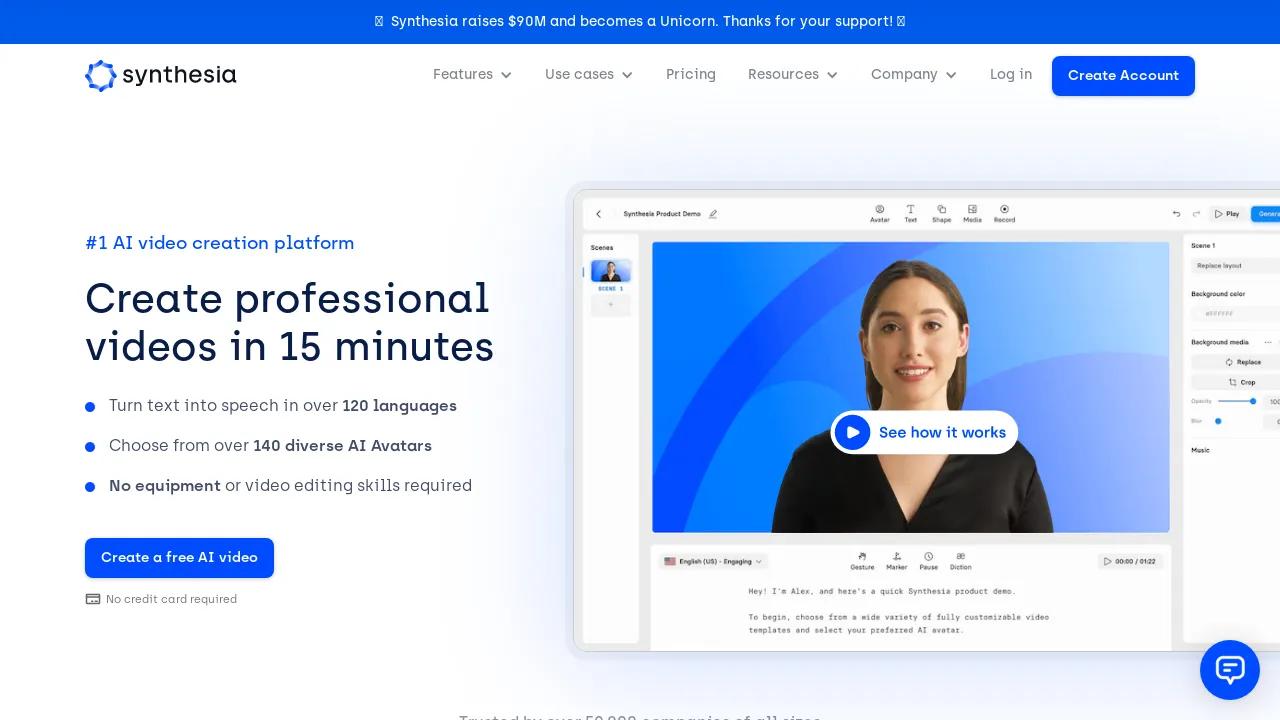Viewport: 1280px width, 720px height.
Task: Click the credit card icon
Action: [x=93, y=599]
